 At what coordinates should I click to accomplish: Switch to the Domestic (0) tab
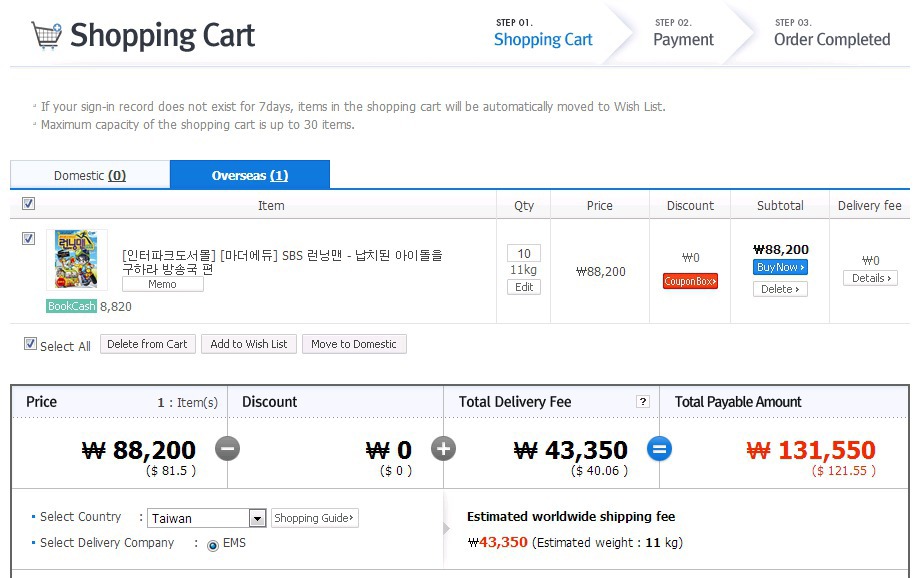click(90, 175)
